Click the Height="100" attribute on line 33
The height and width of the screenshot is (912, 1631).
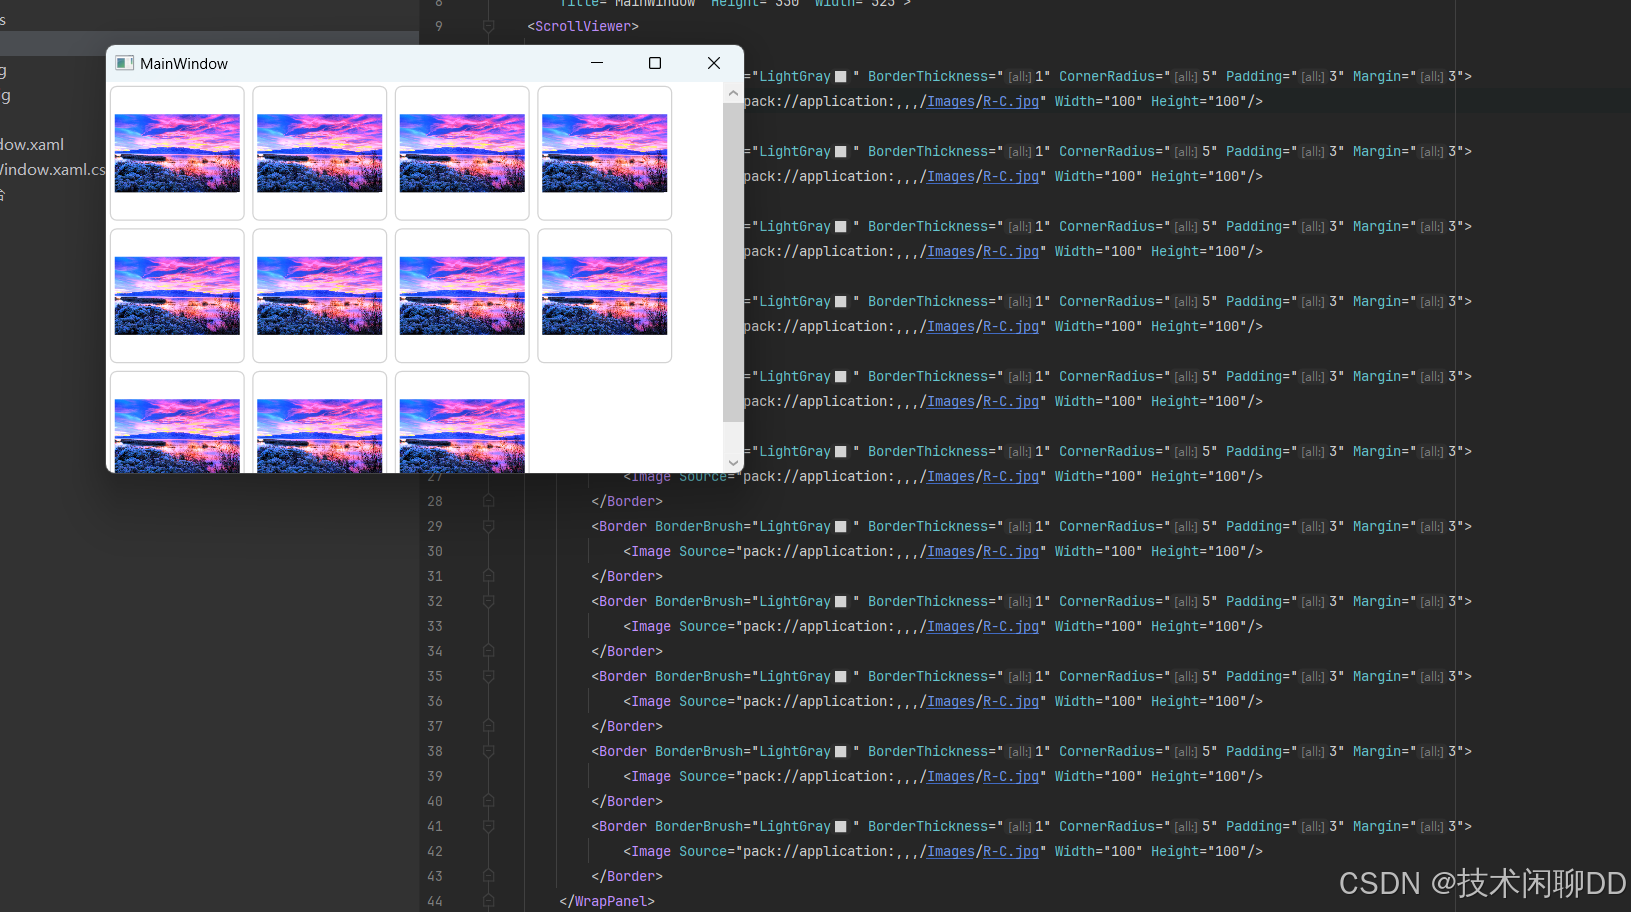[x=1198, y=626]
